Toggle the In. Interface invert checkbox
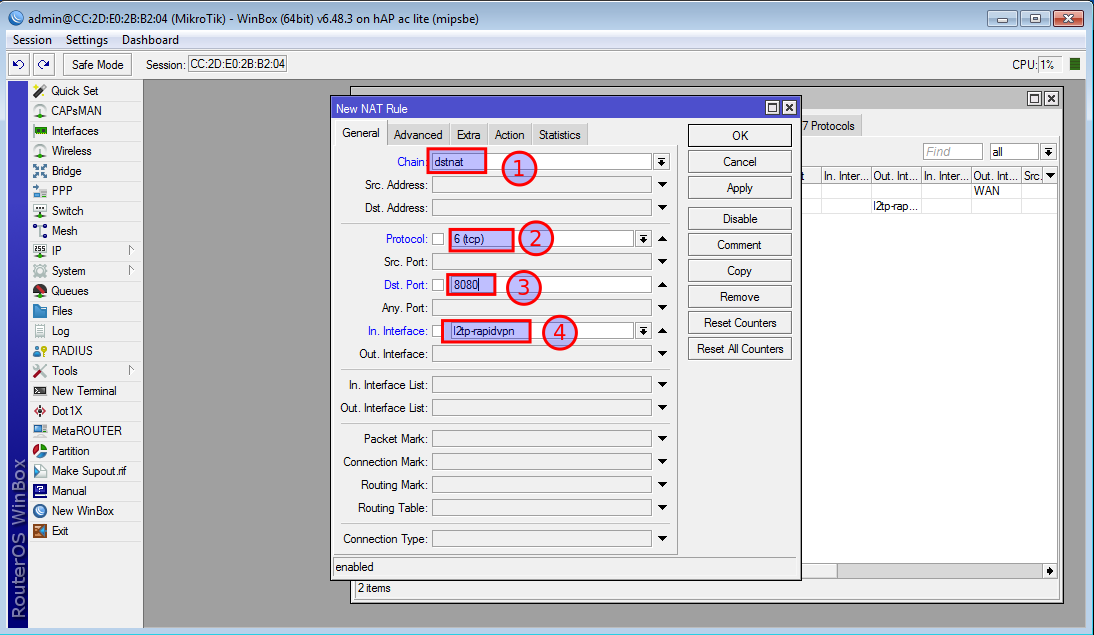1094x635 pixels. click(437, 331)
